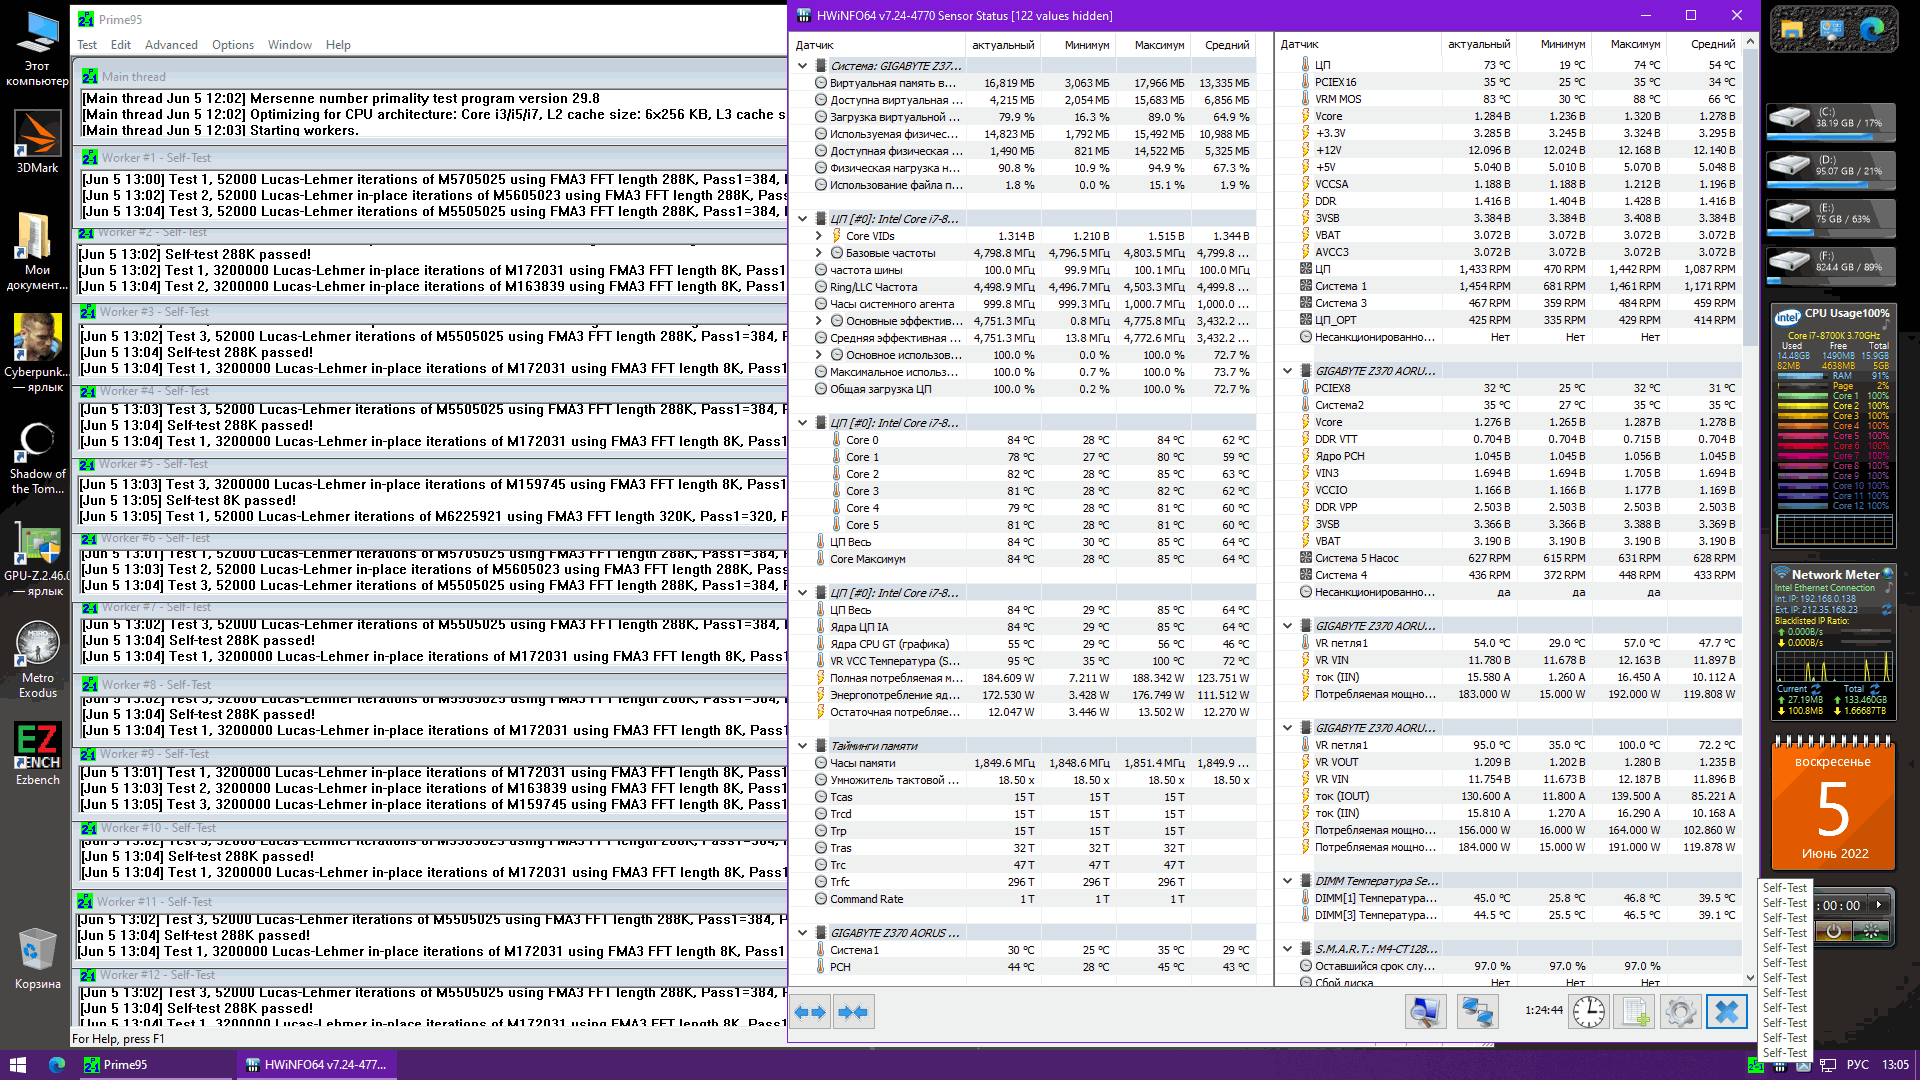Click the HWiNFO vertical scrollbar
1920x1080 pixels.
1750,510
